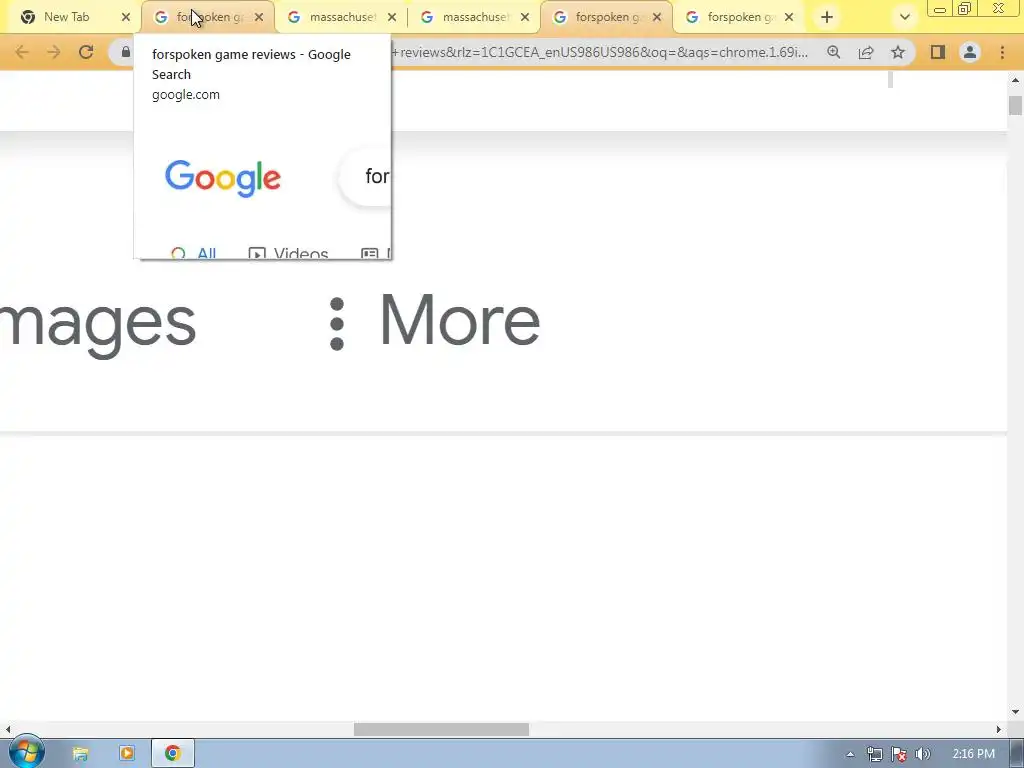Bookmark this tab with the star icon
The height and width of the screenshot is (768, 1024).
pos(898,52)
